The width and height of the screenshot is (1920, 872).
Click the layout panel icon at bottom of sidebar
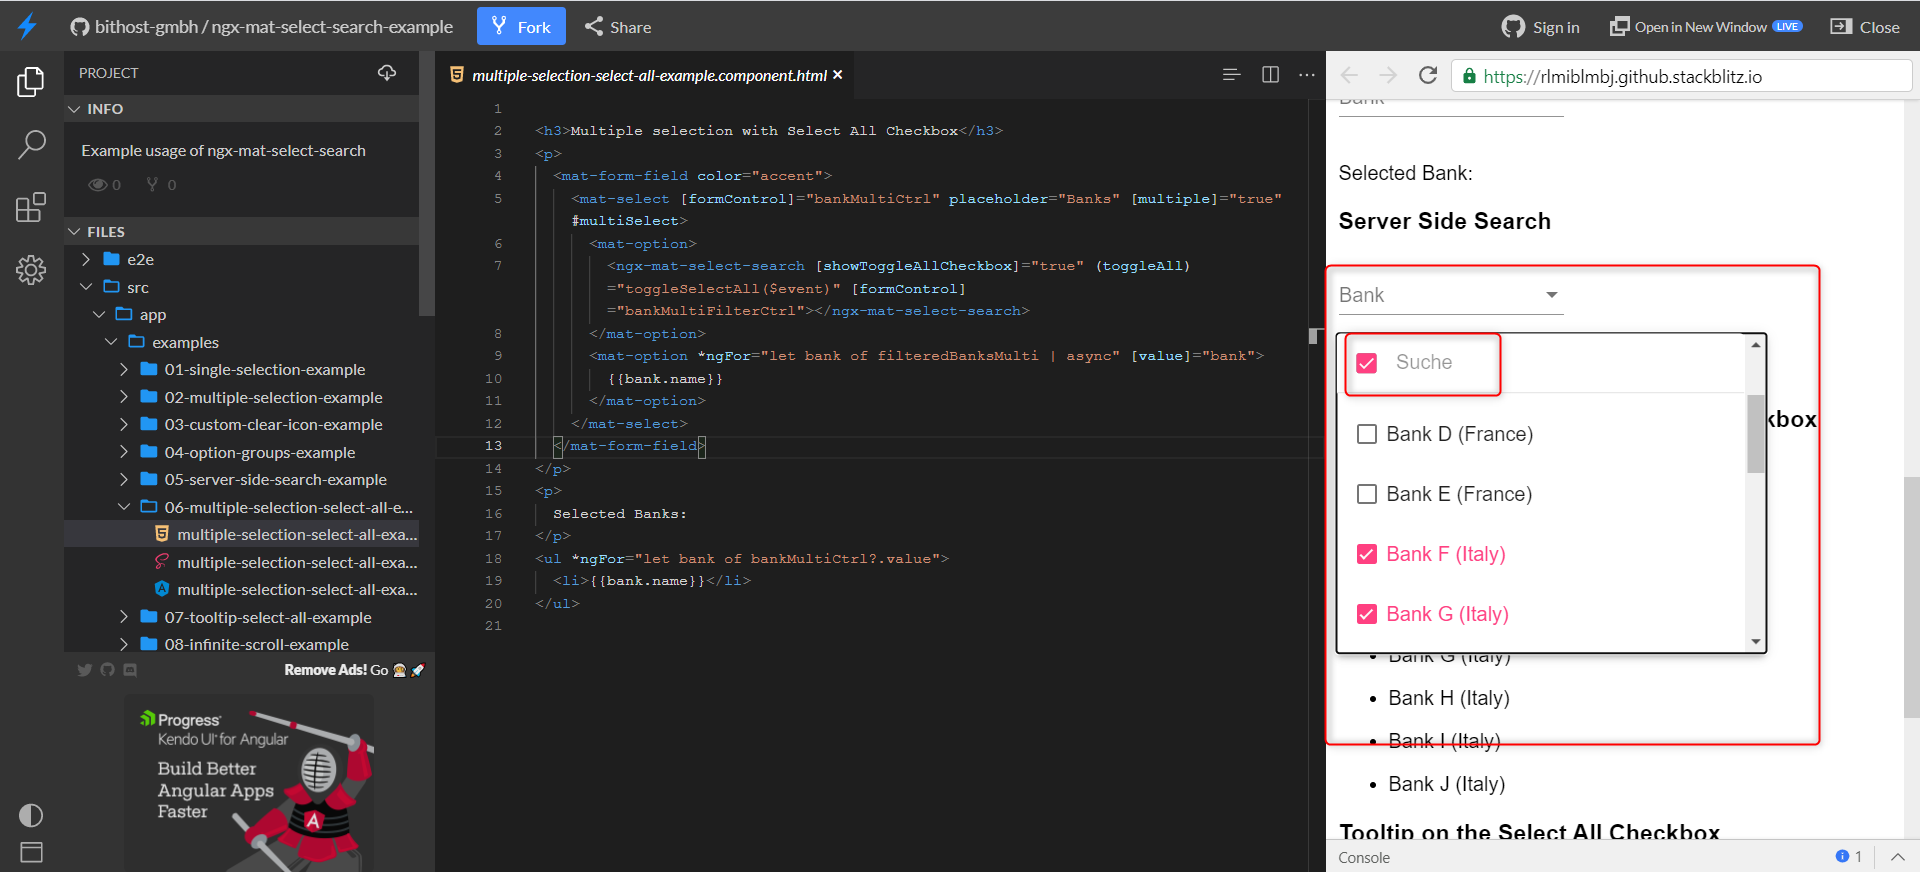click(31, 852)
